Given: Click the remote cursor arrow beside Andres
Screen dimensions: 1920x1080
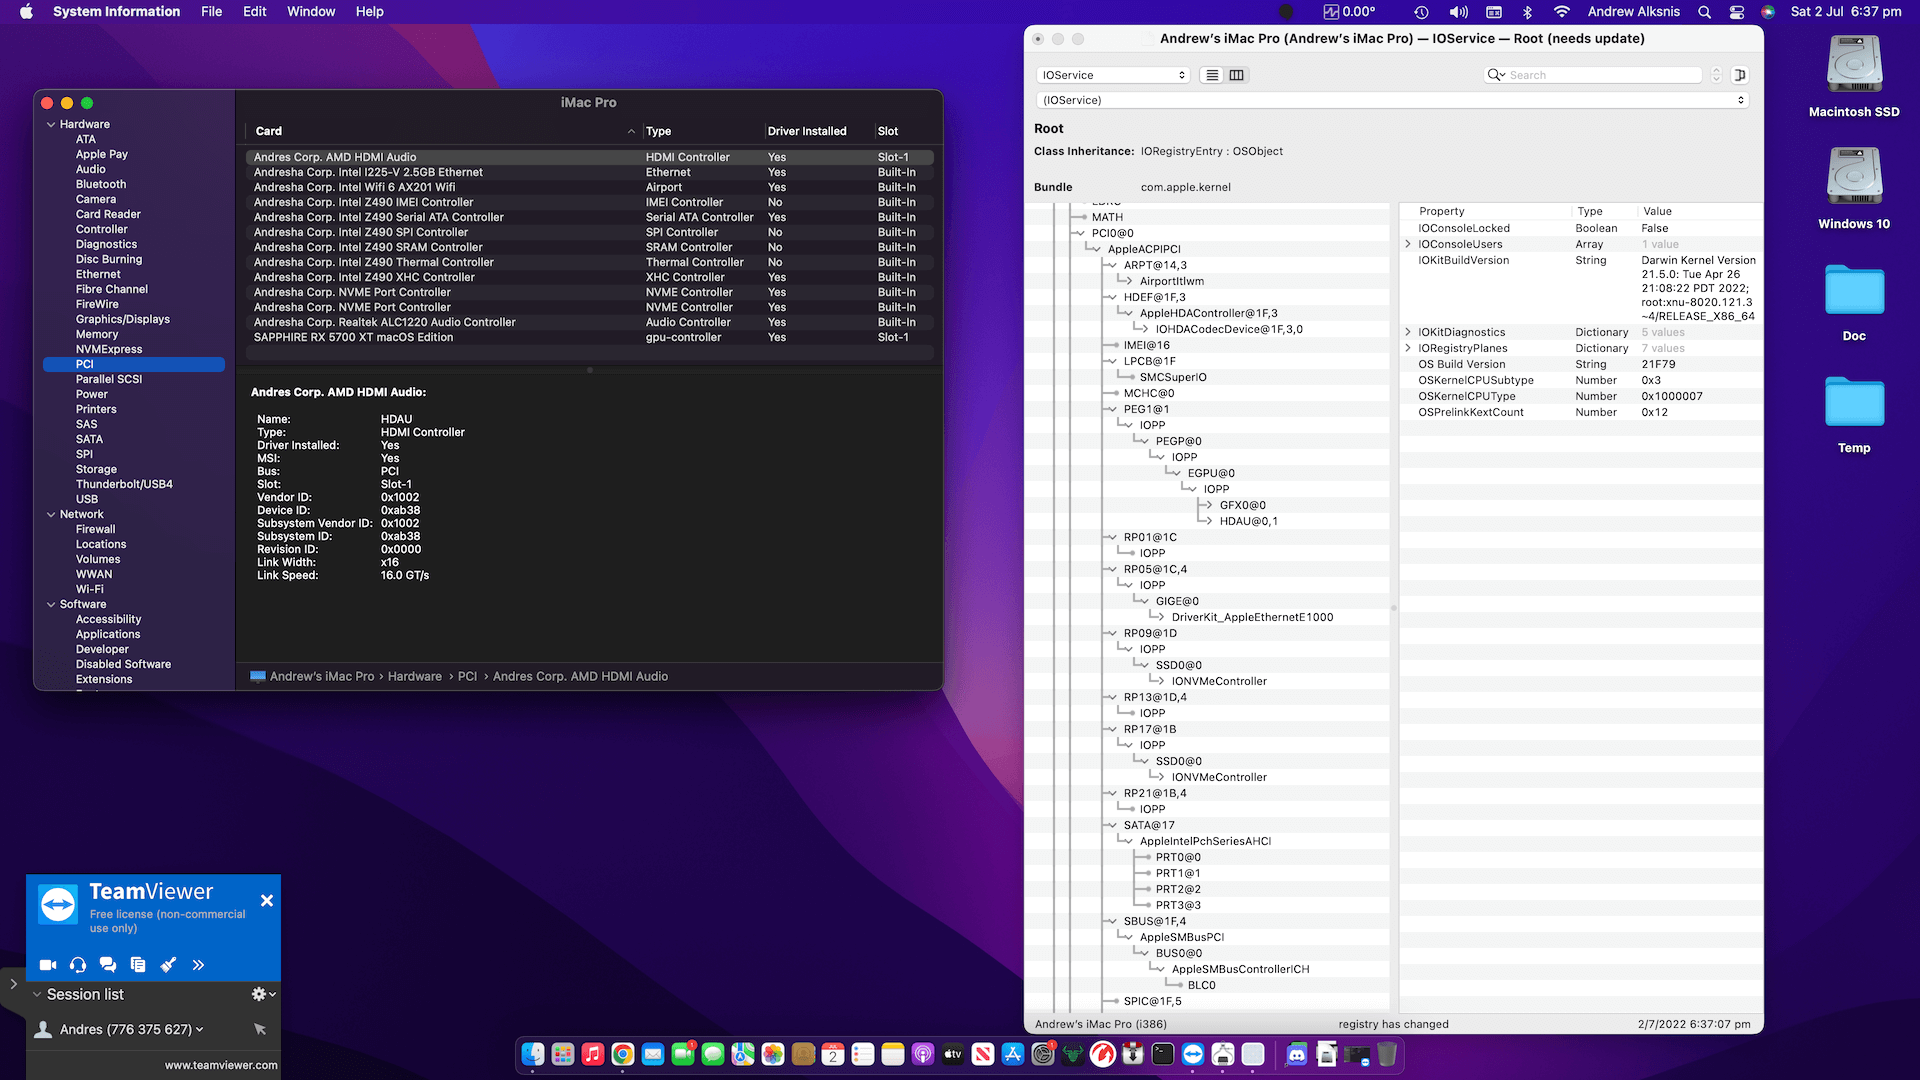Looking at the screenshot, I should [x=260, y=1029].
